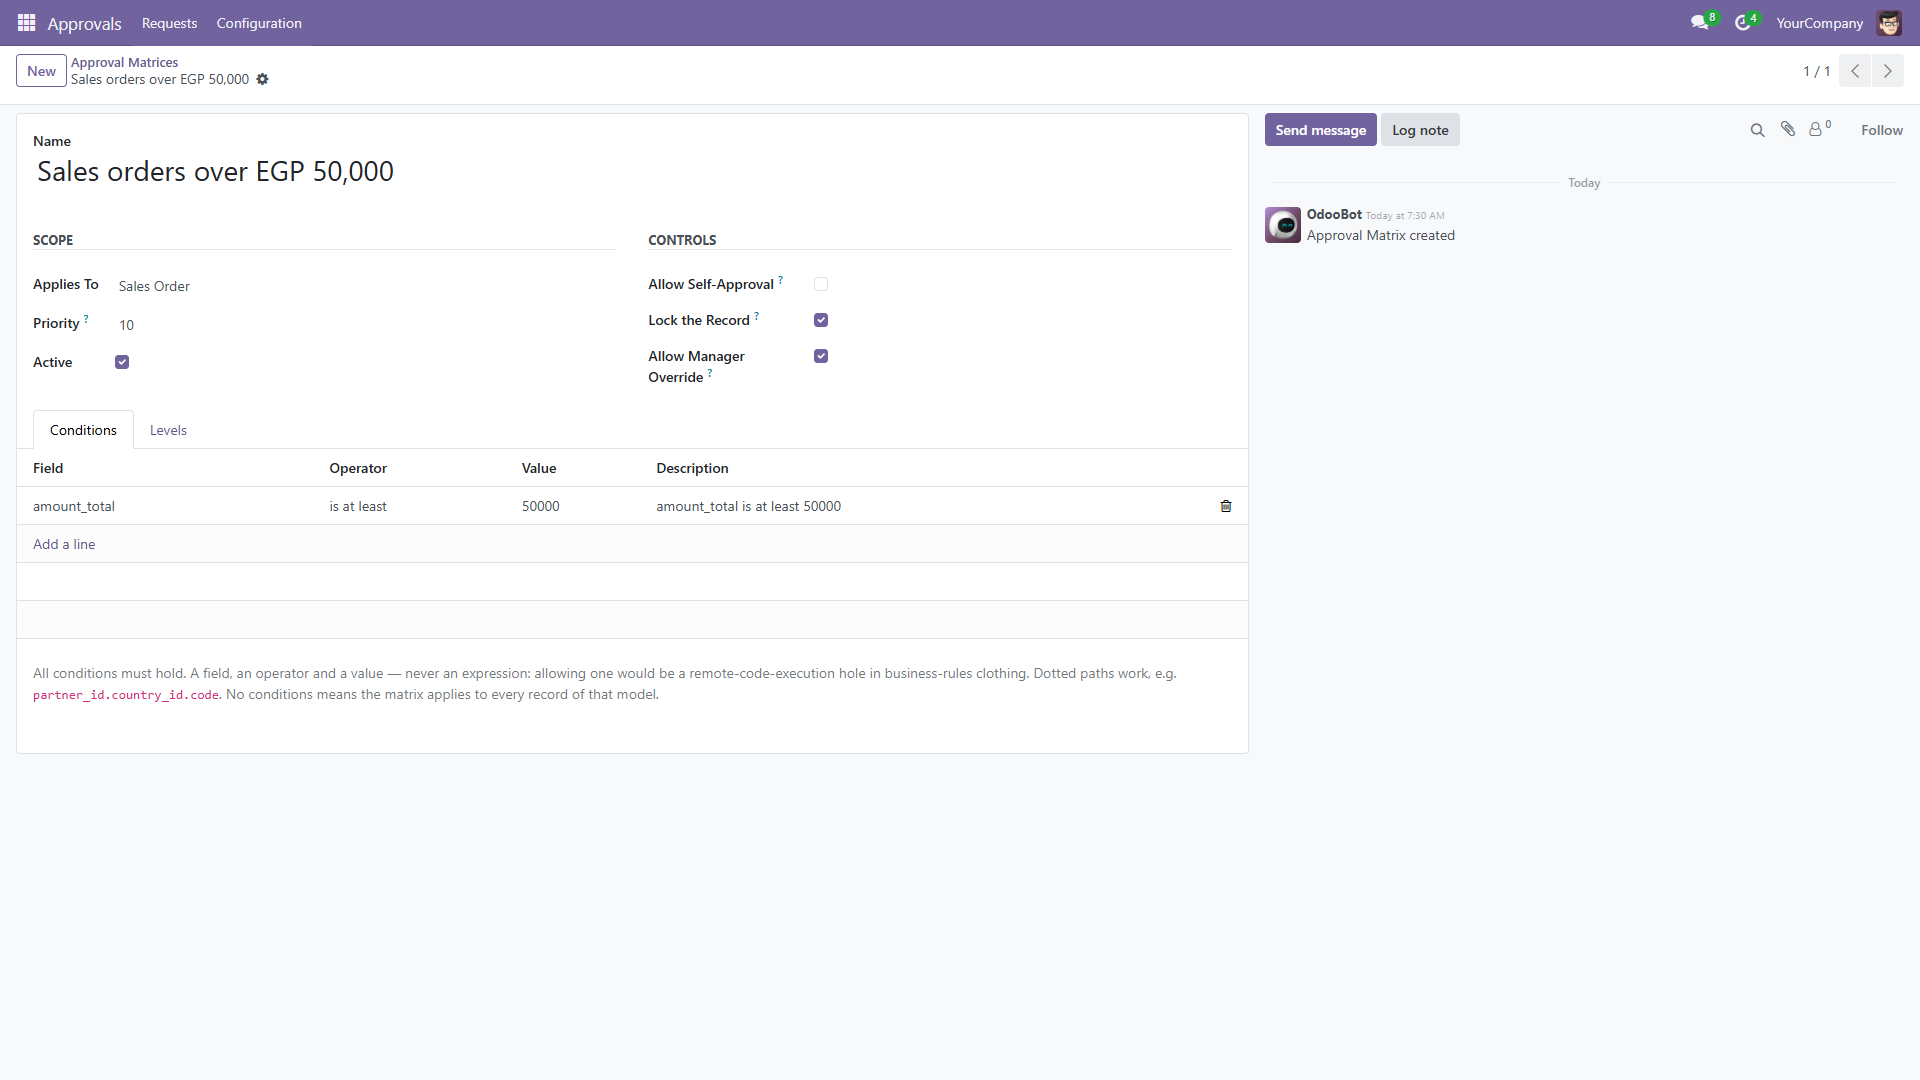The height and width of the screenshot is (1080, 1920).
Task: Open the apps grid menu icon
Action: [x=27, y=22]
